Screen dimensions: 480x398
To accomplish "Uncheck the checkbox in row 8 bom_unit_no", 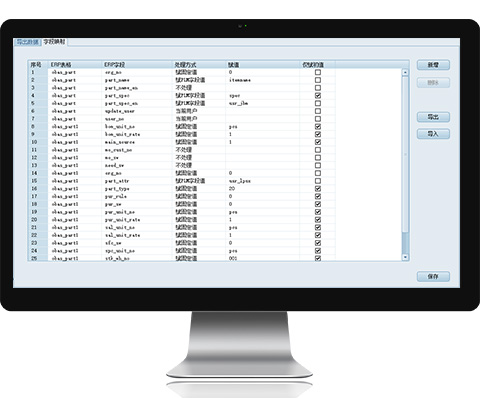I will [x=318, y=127].
